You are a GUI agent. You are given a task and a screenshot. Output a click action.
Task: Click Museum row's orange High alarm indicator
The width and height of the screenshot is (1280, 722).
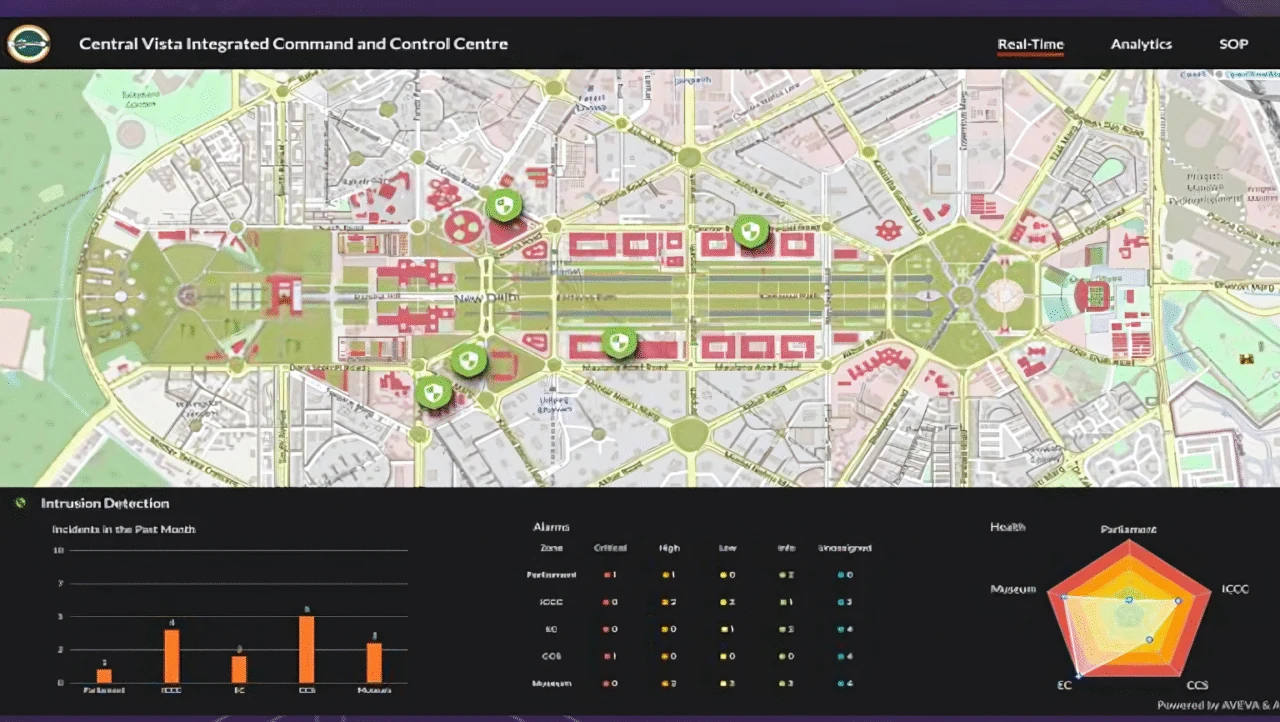point(665,683)
